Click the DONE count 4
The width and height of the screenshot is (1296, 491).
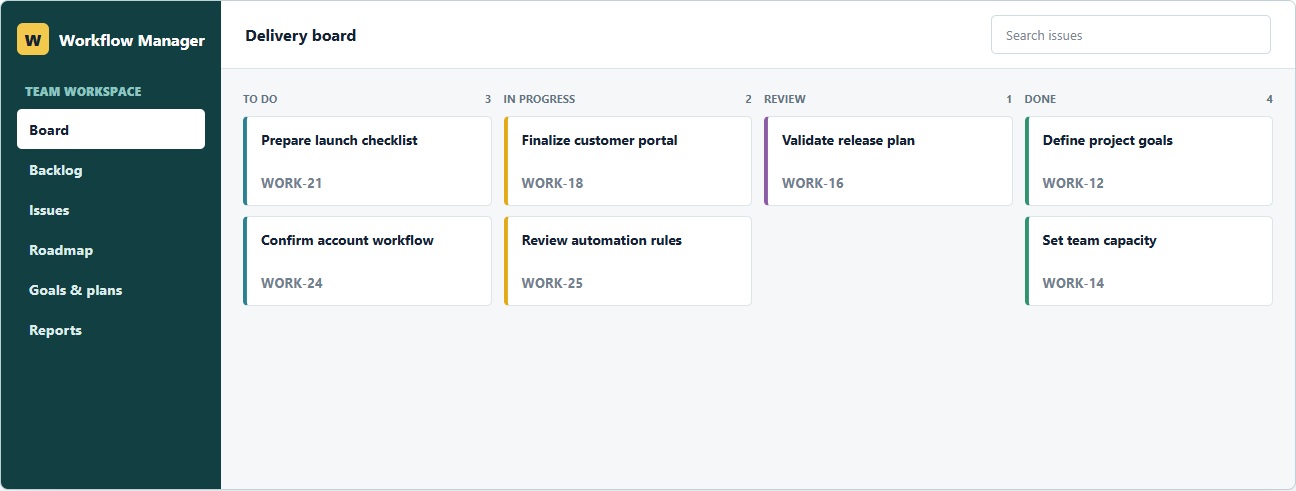pos(1269,99)
